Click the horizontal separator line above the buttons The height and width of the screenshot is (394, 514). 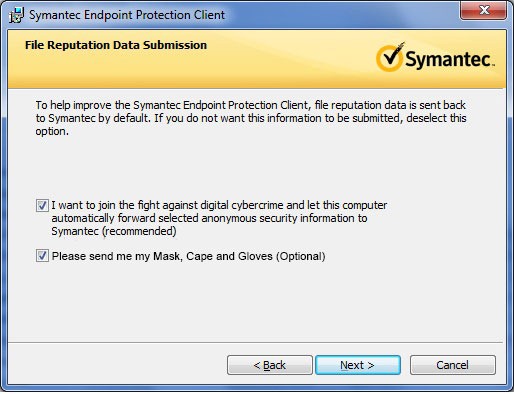coord(255,342)
